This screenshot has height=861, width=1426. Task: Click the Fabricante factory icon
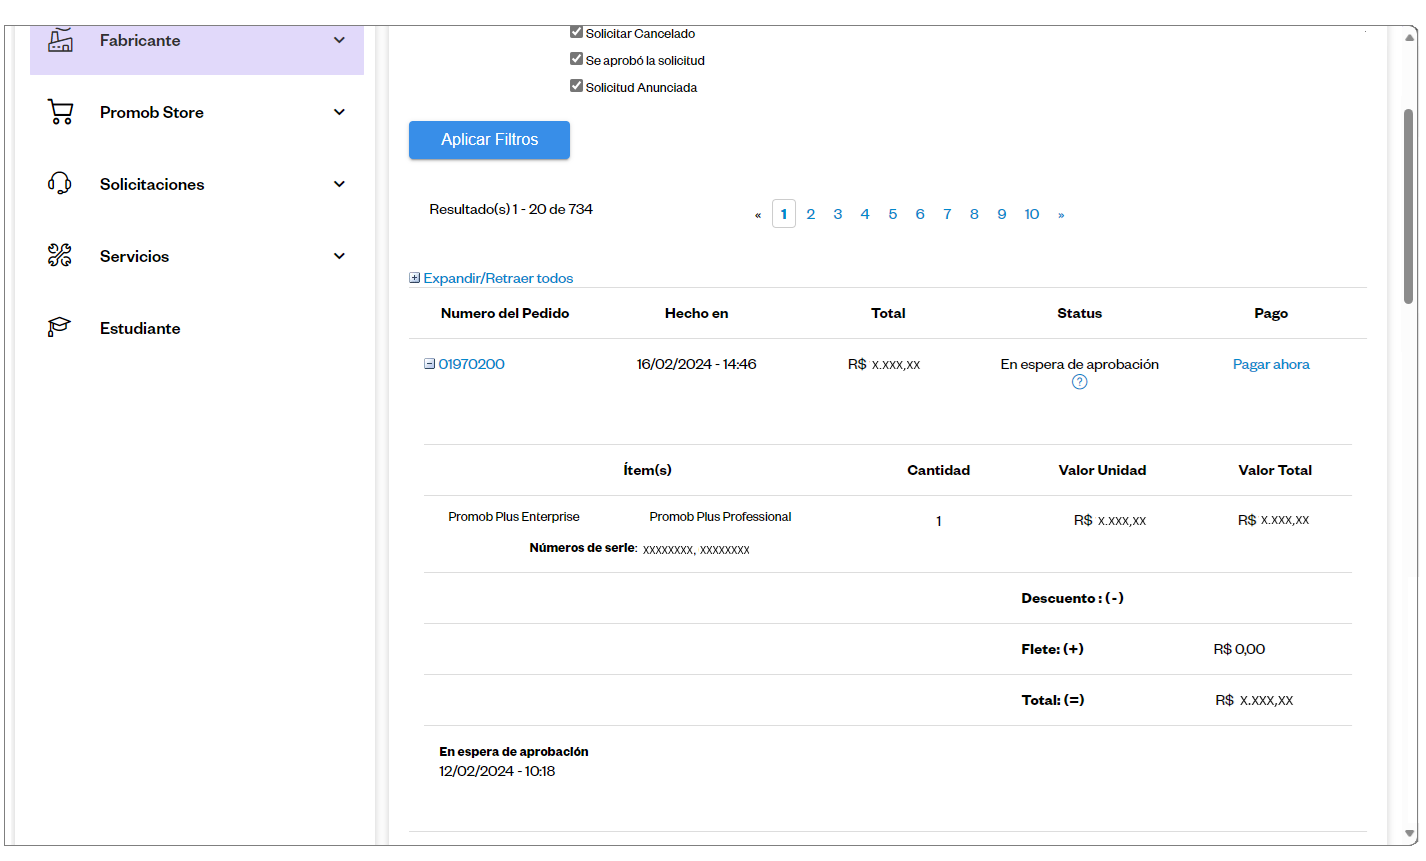pos(61,40)
